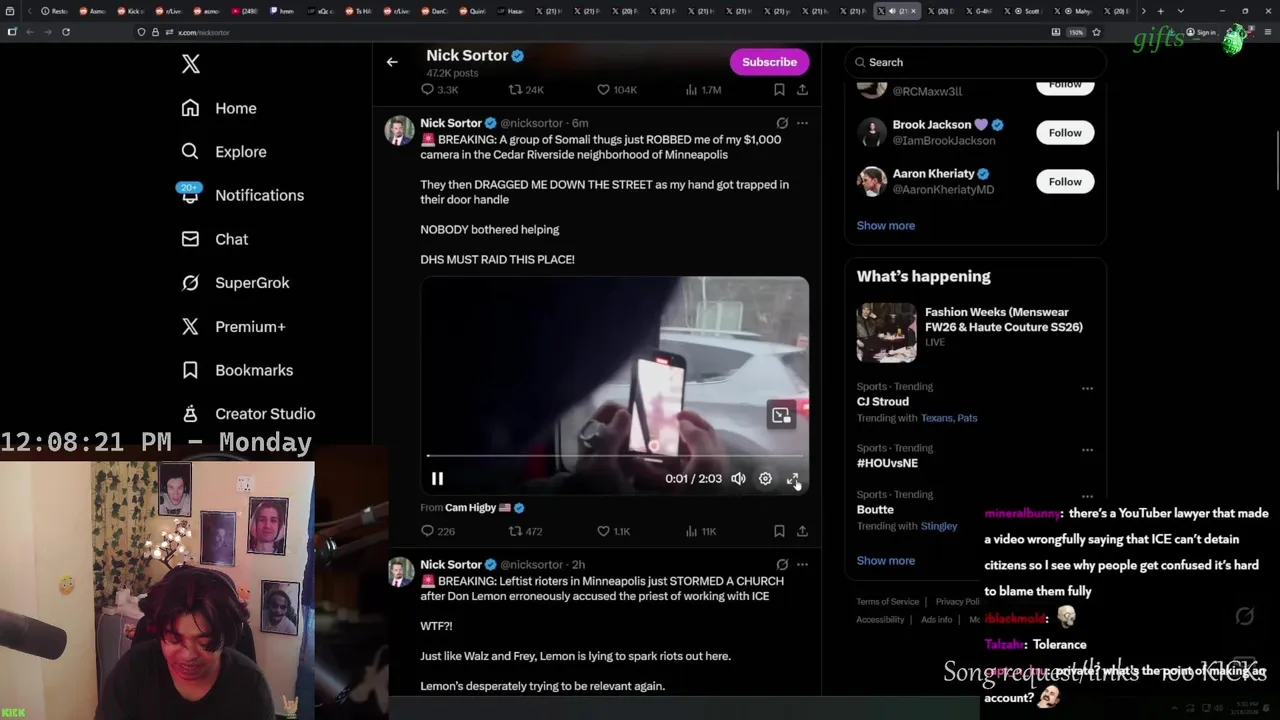Open more options on the 6m post
The image size is (1280, 720).
click(802, 123)
